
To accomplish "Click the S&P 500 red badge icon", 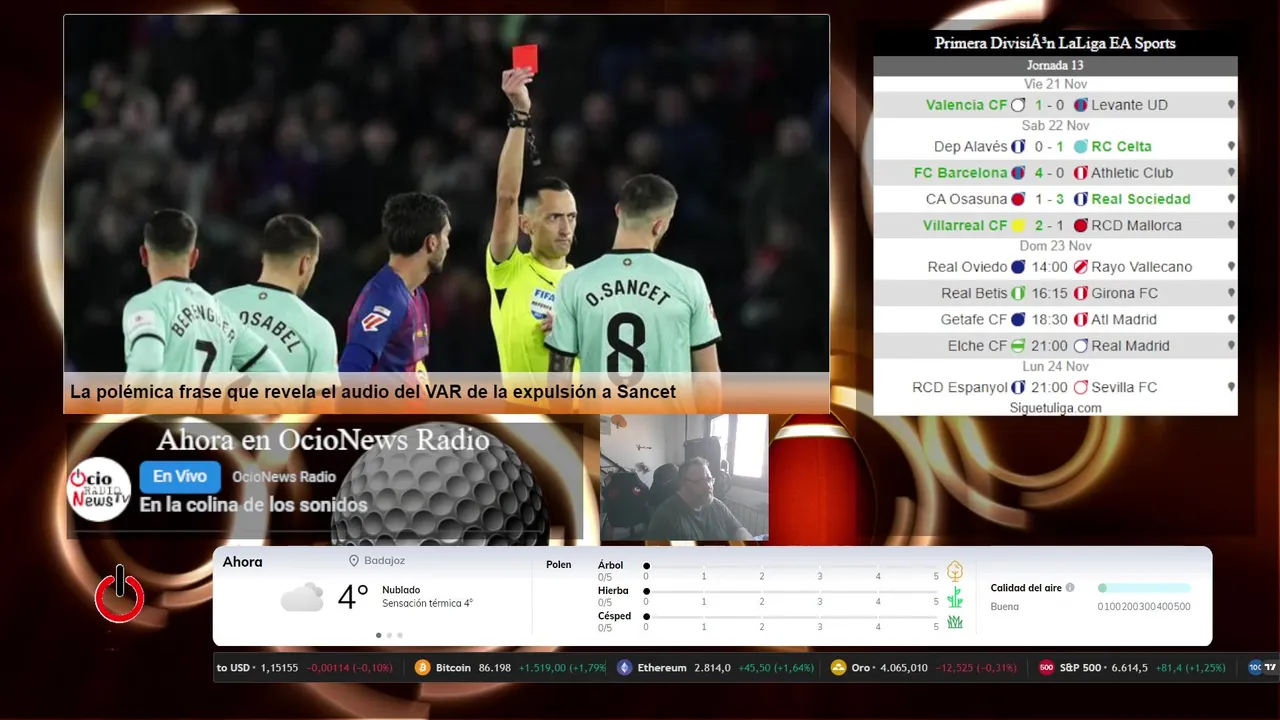I will click(x=1046, y=667).
